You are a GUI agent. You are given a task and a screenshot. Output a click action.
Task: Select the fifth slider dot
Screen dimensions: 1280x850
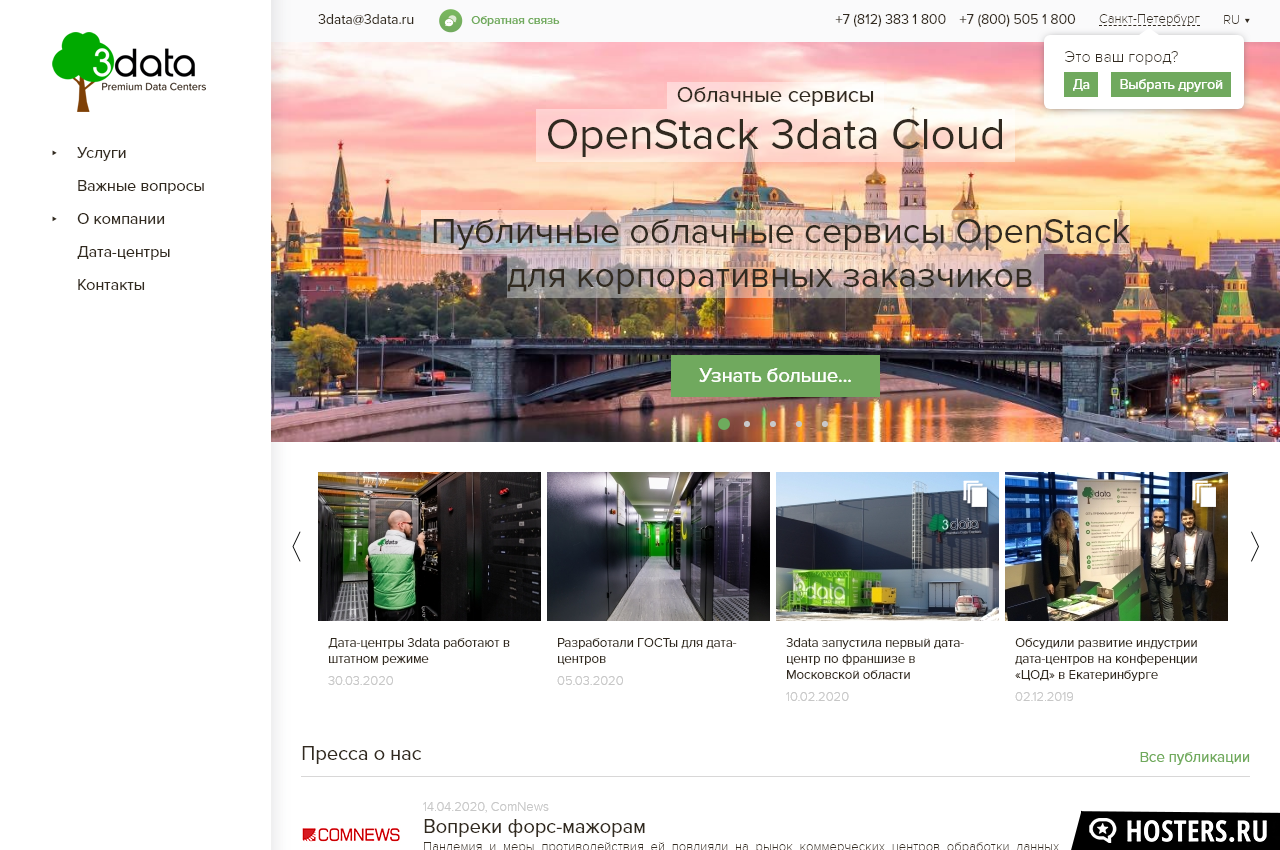coord(825,424)
